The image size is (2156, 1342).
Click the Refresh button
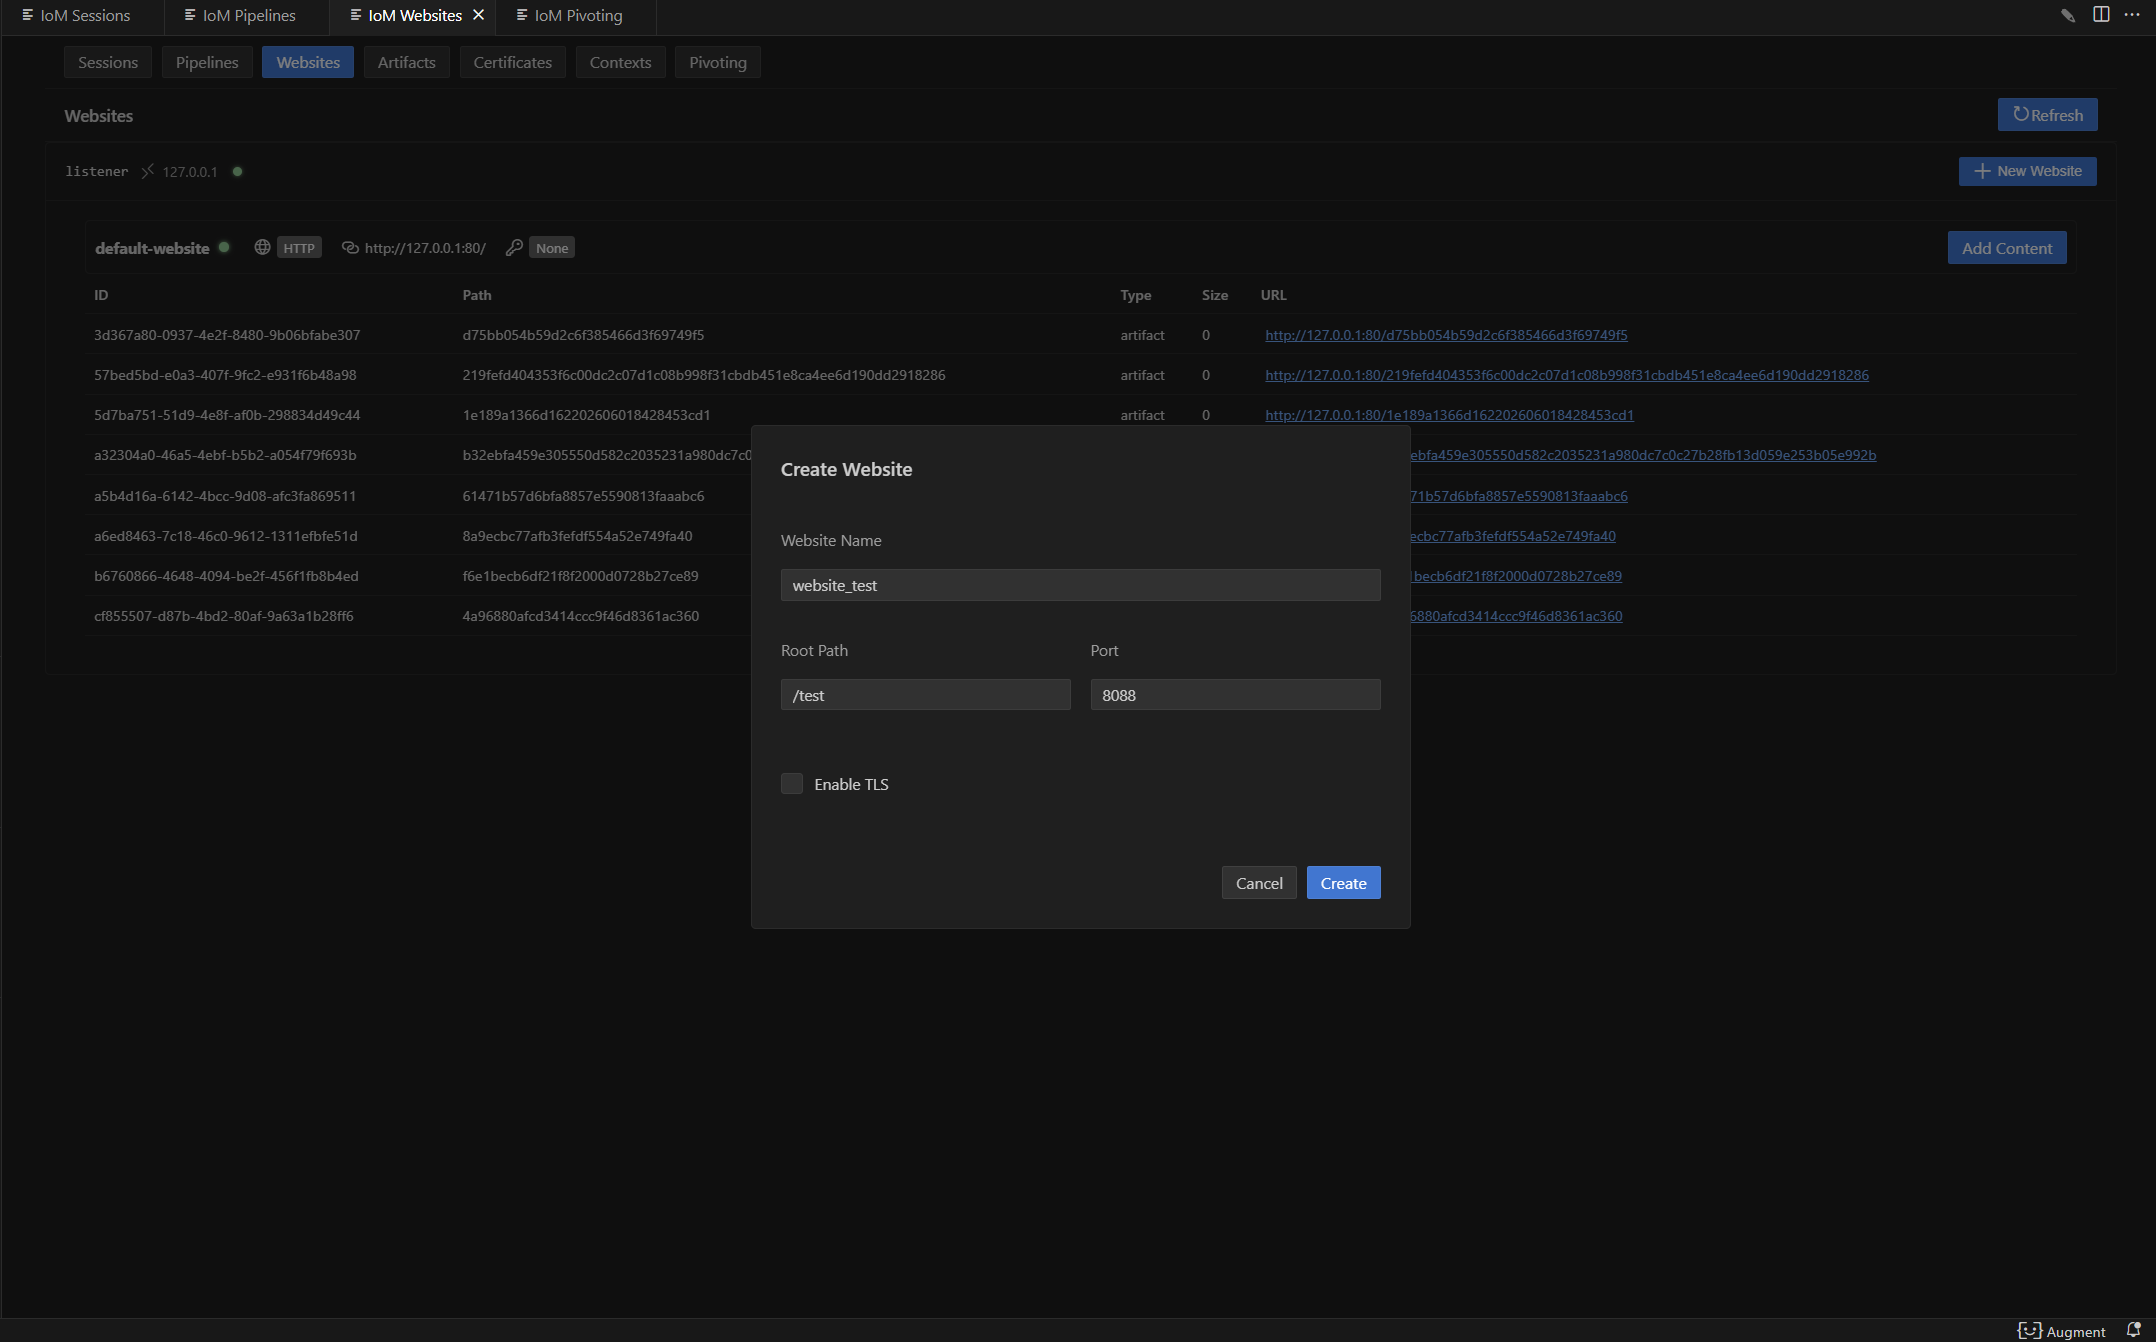pyautogui.click(x=2047, y=115)
